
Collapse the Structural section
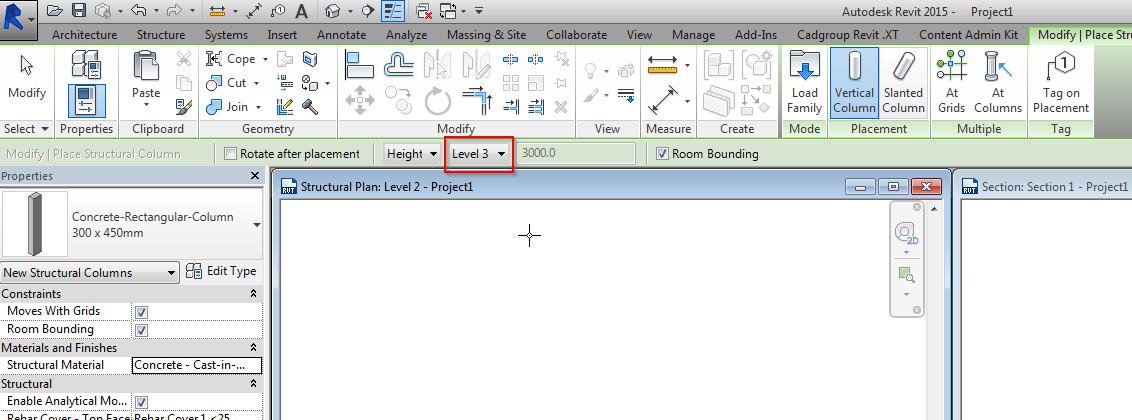point(253,384)
